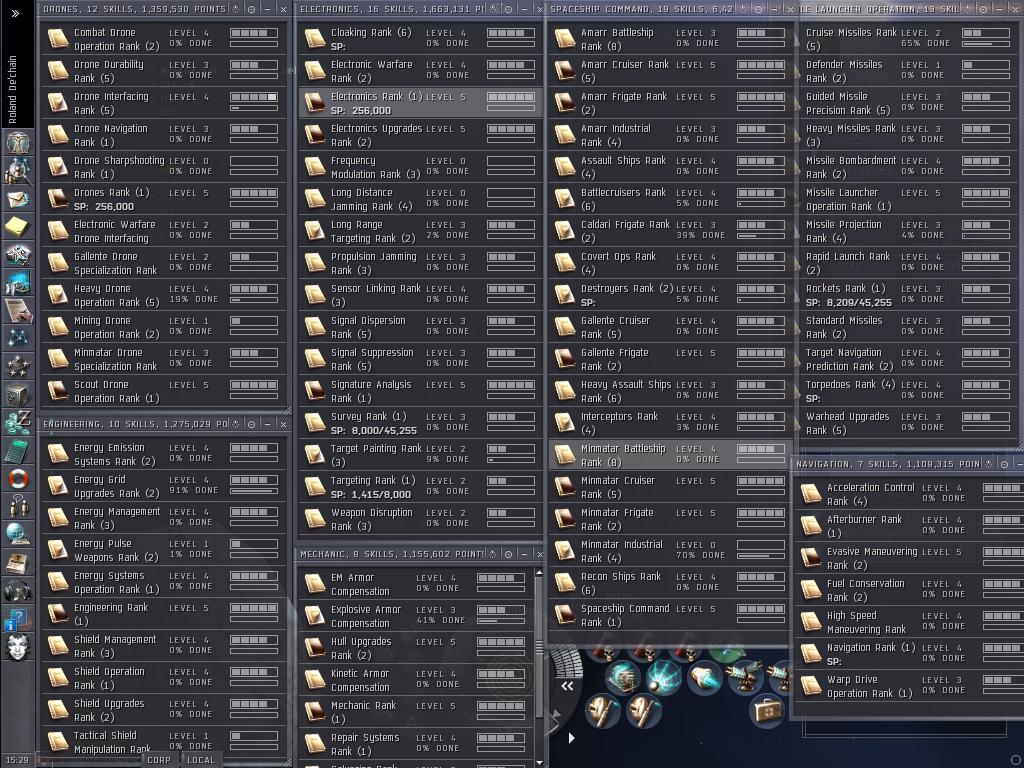Select the Target Painting skill row
The image size is (1024, 768).
tap(420, 455)
